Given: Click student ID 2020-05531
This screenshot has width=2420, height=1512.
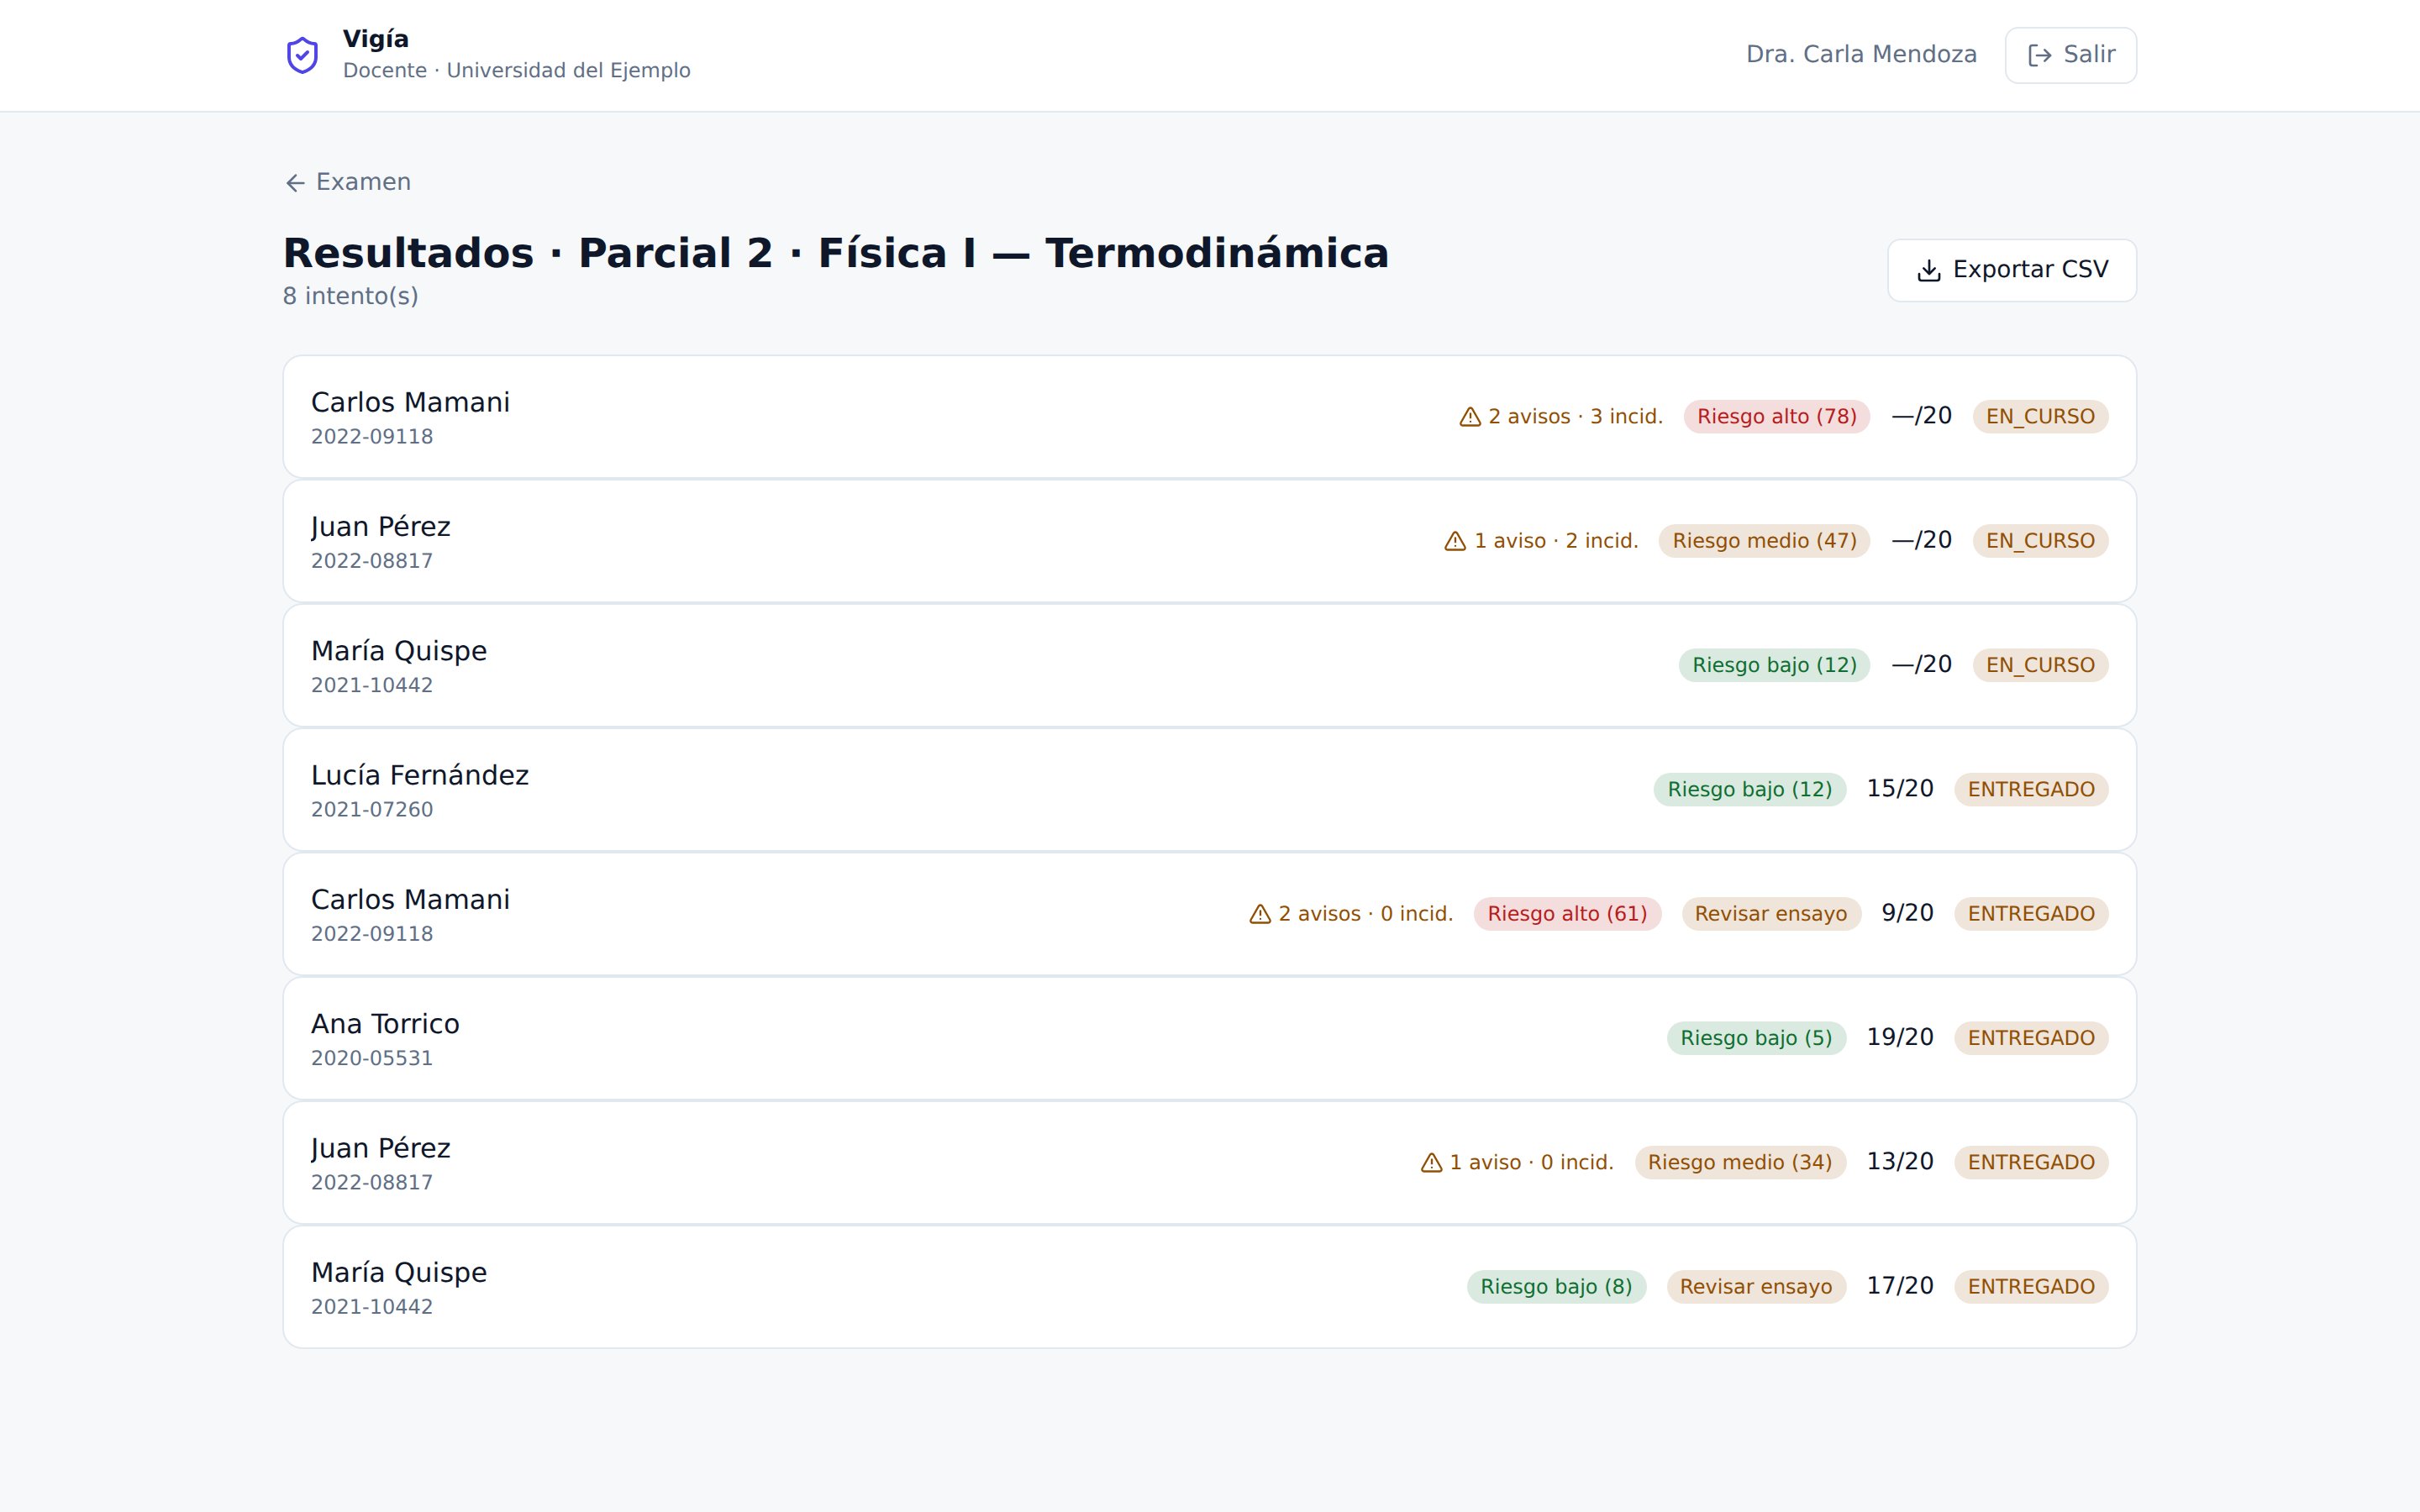Looking at the screenshot, I should (372, 1058).
